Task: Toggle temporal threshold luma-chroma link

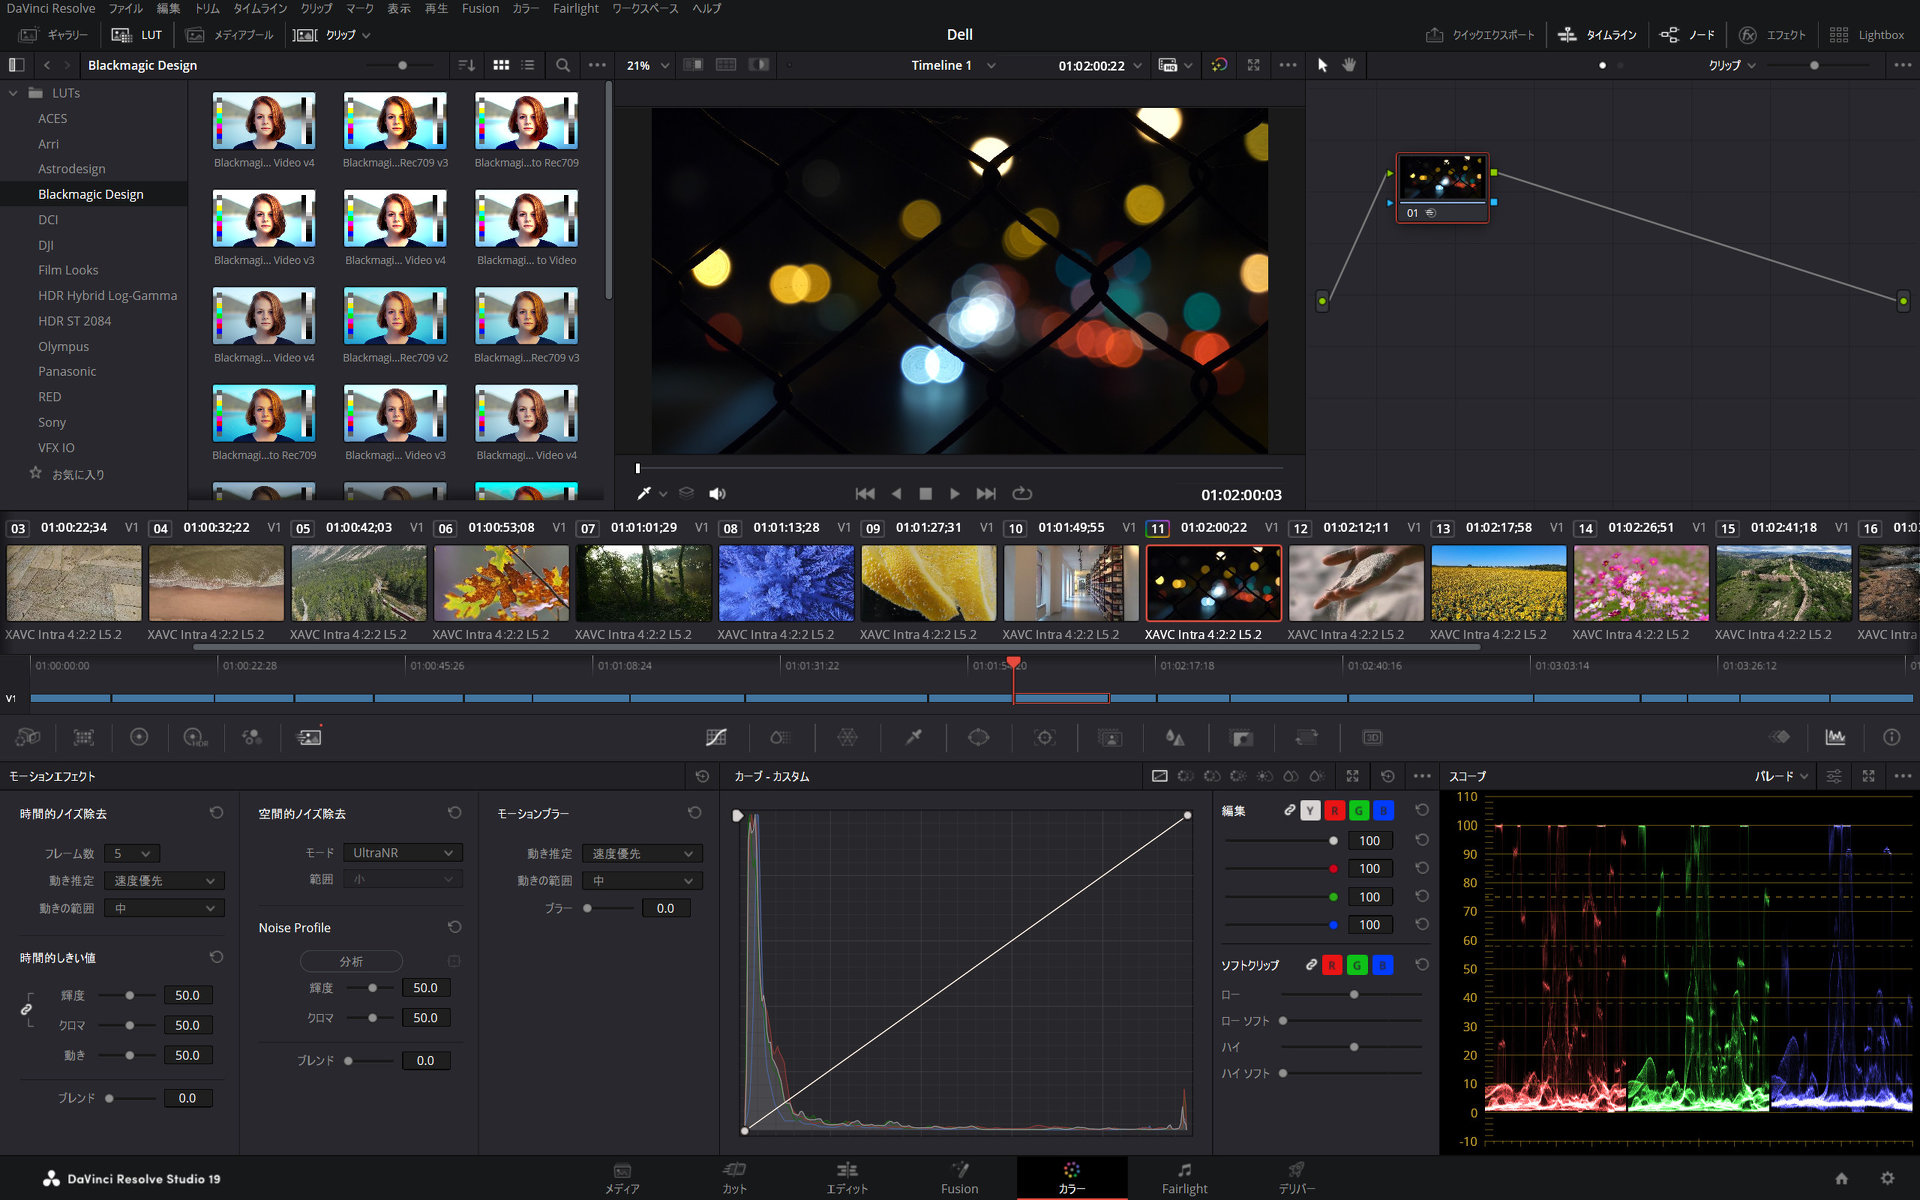Action: pyautogui.click(x=26, y=1010)
